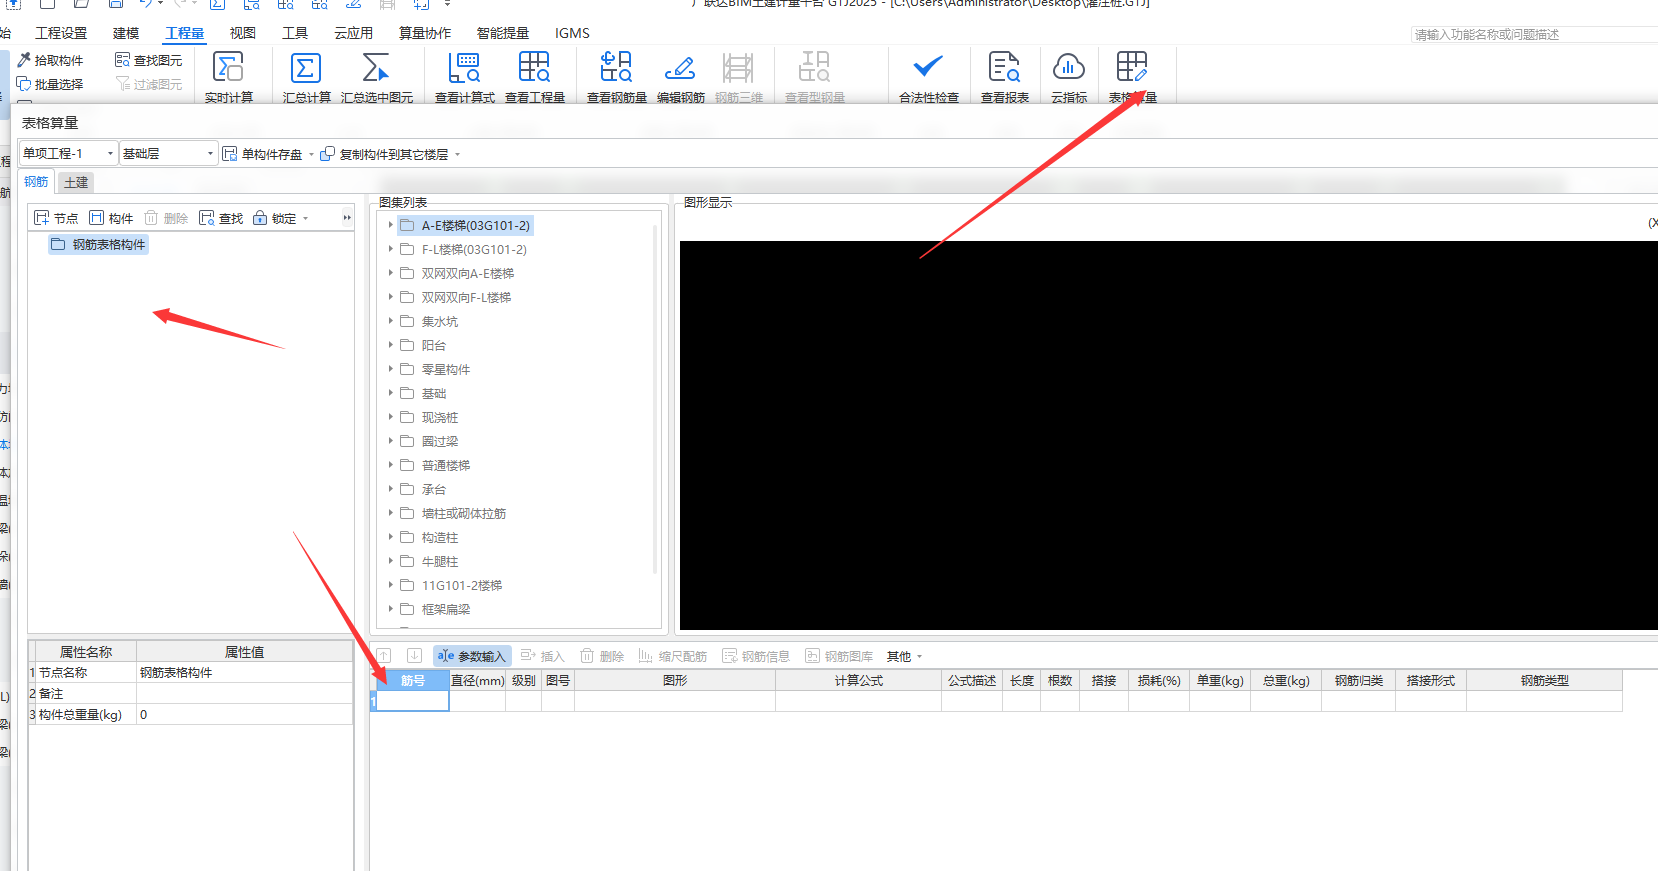Viewport: 1658px width, 871px height.
Task: Open the IGMS ribbon tab
Action: (572, 33)
